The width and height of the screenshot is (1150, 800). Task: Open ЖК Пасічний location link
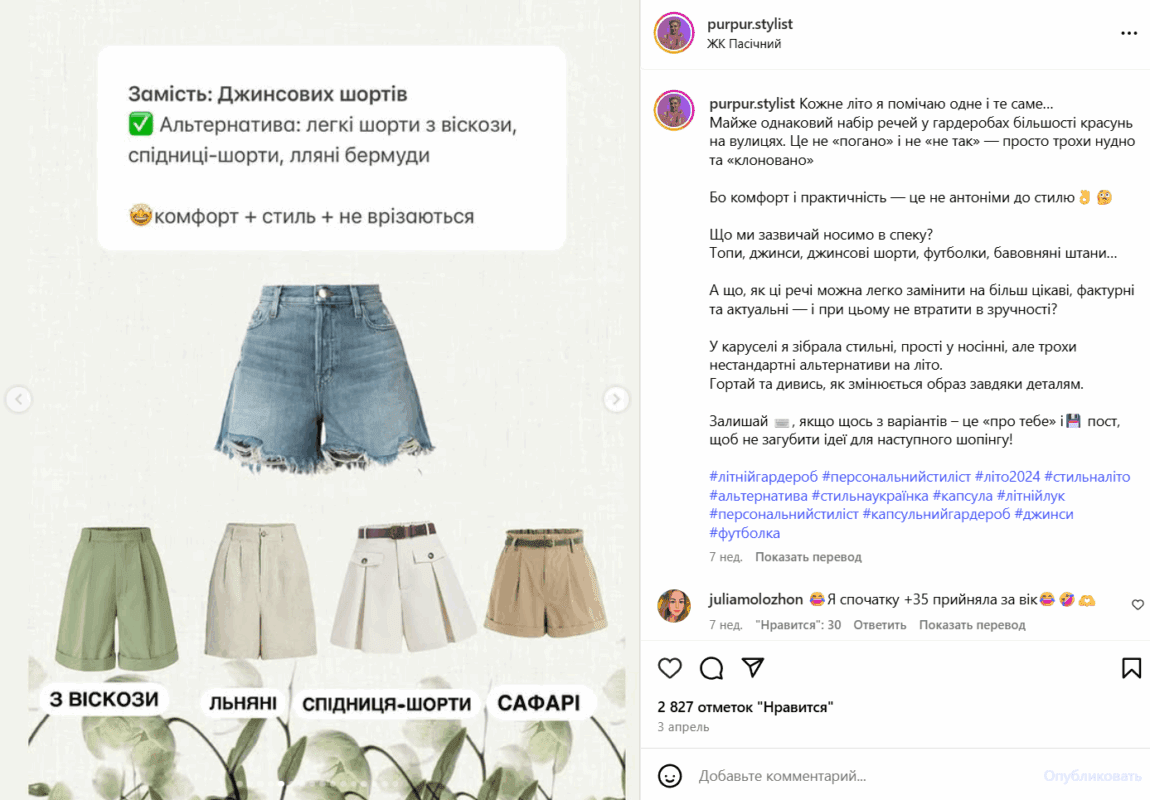pyautogui.click(x=744, y=44)
